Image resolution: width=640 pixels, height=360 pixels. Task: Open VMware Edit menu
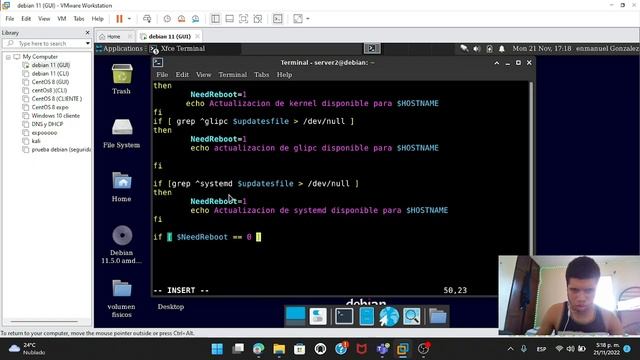click(x=26, y=19)
